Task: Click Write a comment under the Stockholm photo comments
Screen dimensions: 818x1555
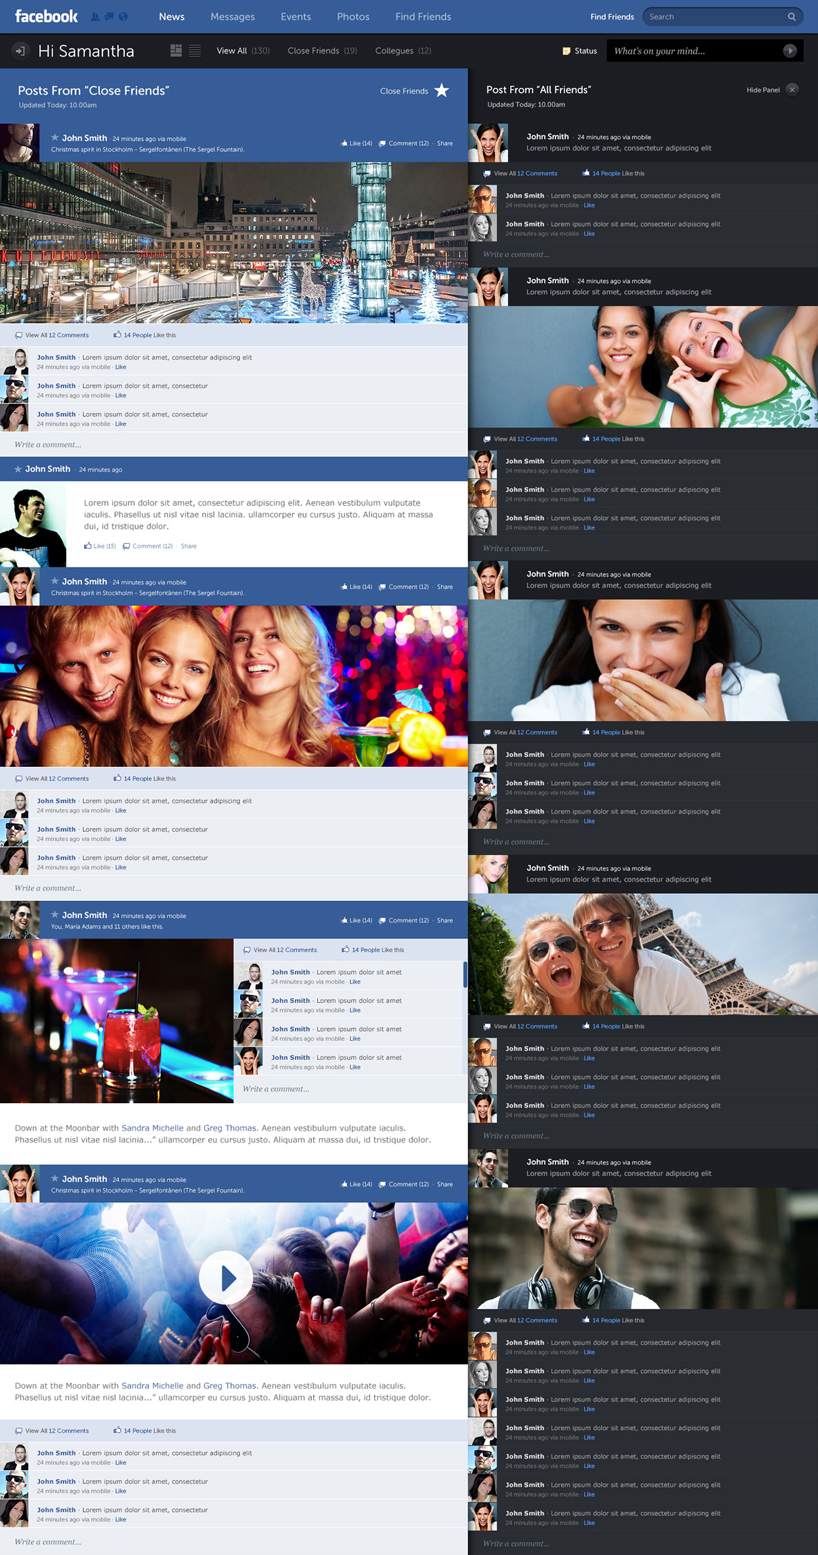Action: (233, 445)
